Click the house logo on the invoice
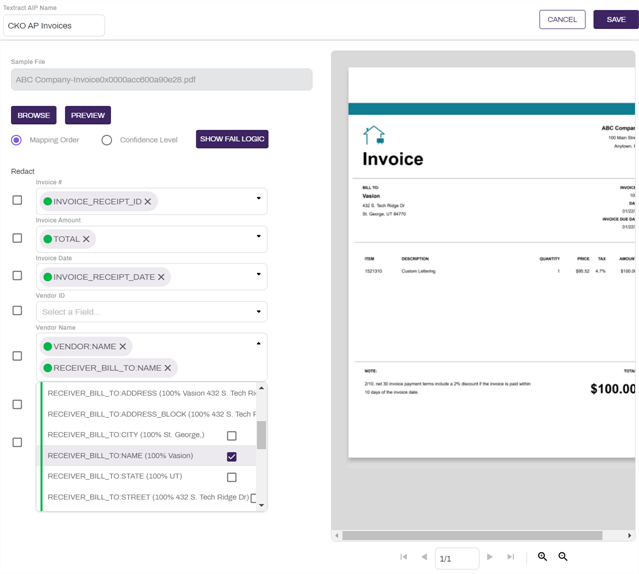Image resolution: width=639 pixels, height=574 pixels. [x=374, y=135]
